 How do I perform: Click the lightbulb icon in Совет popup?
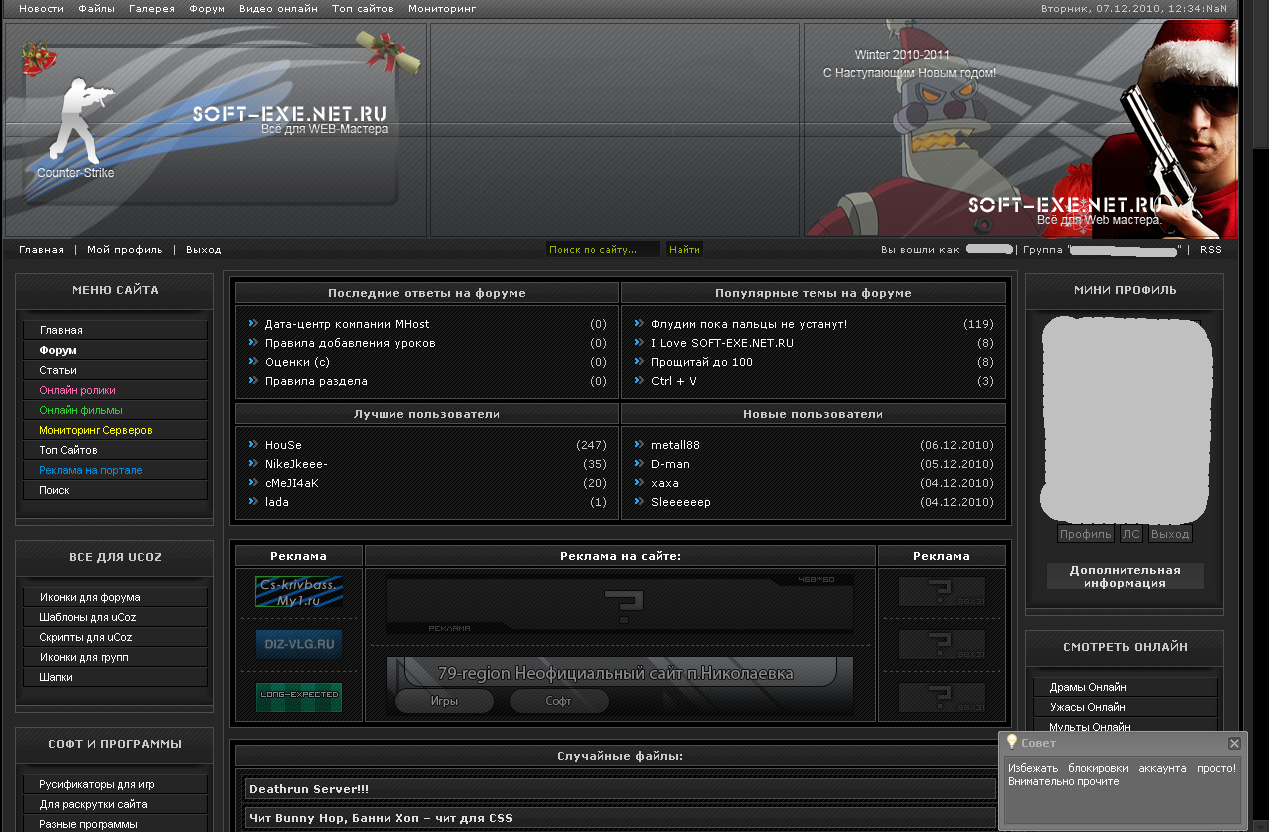pos(1012,742)
